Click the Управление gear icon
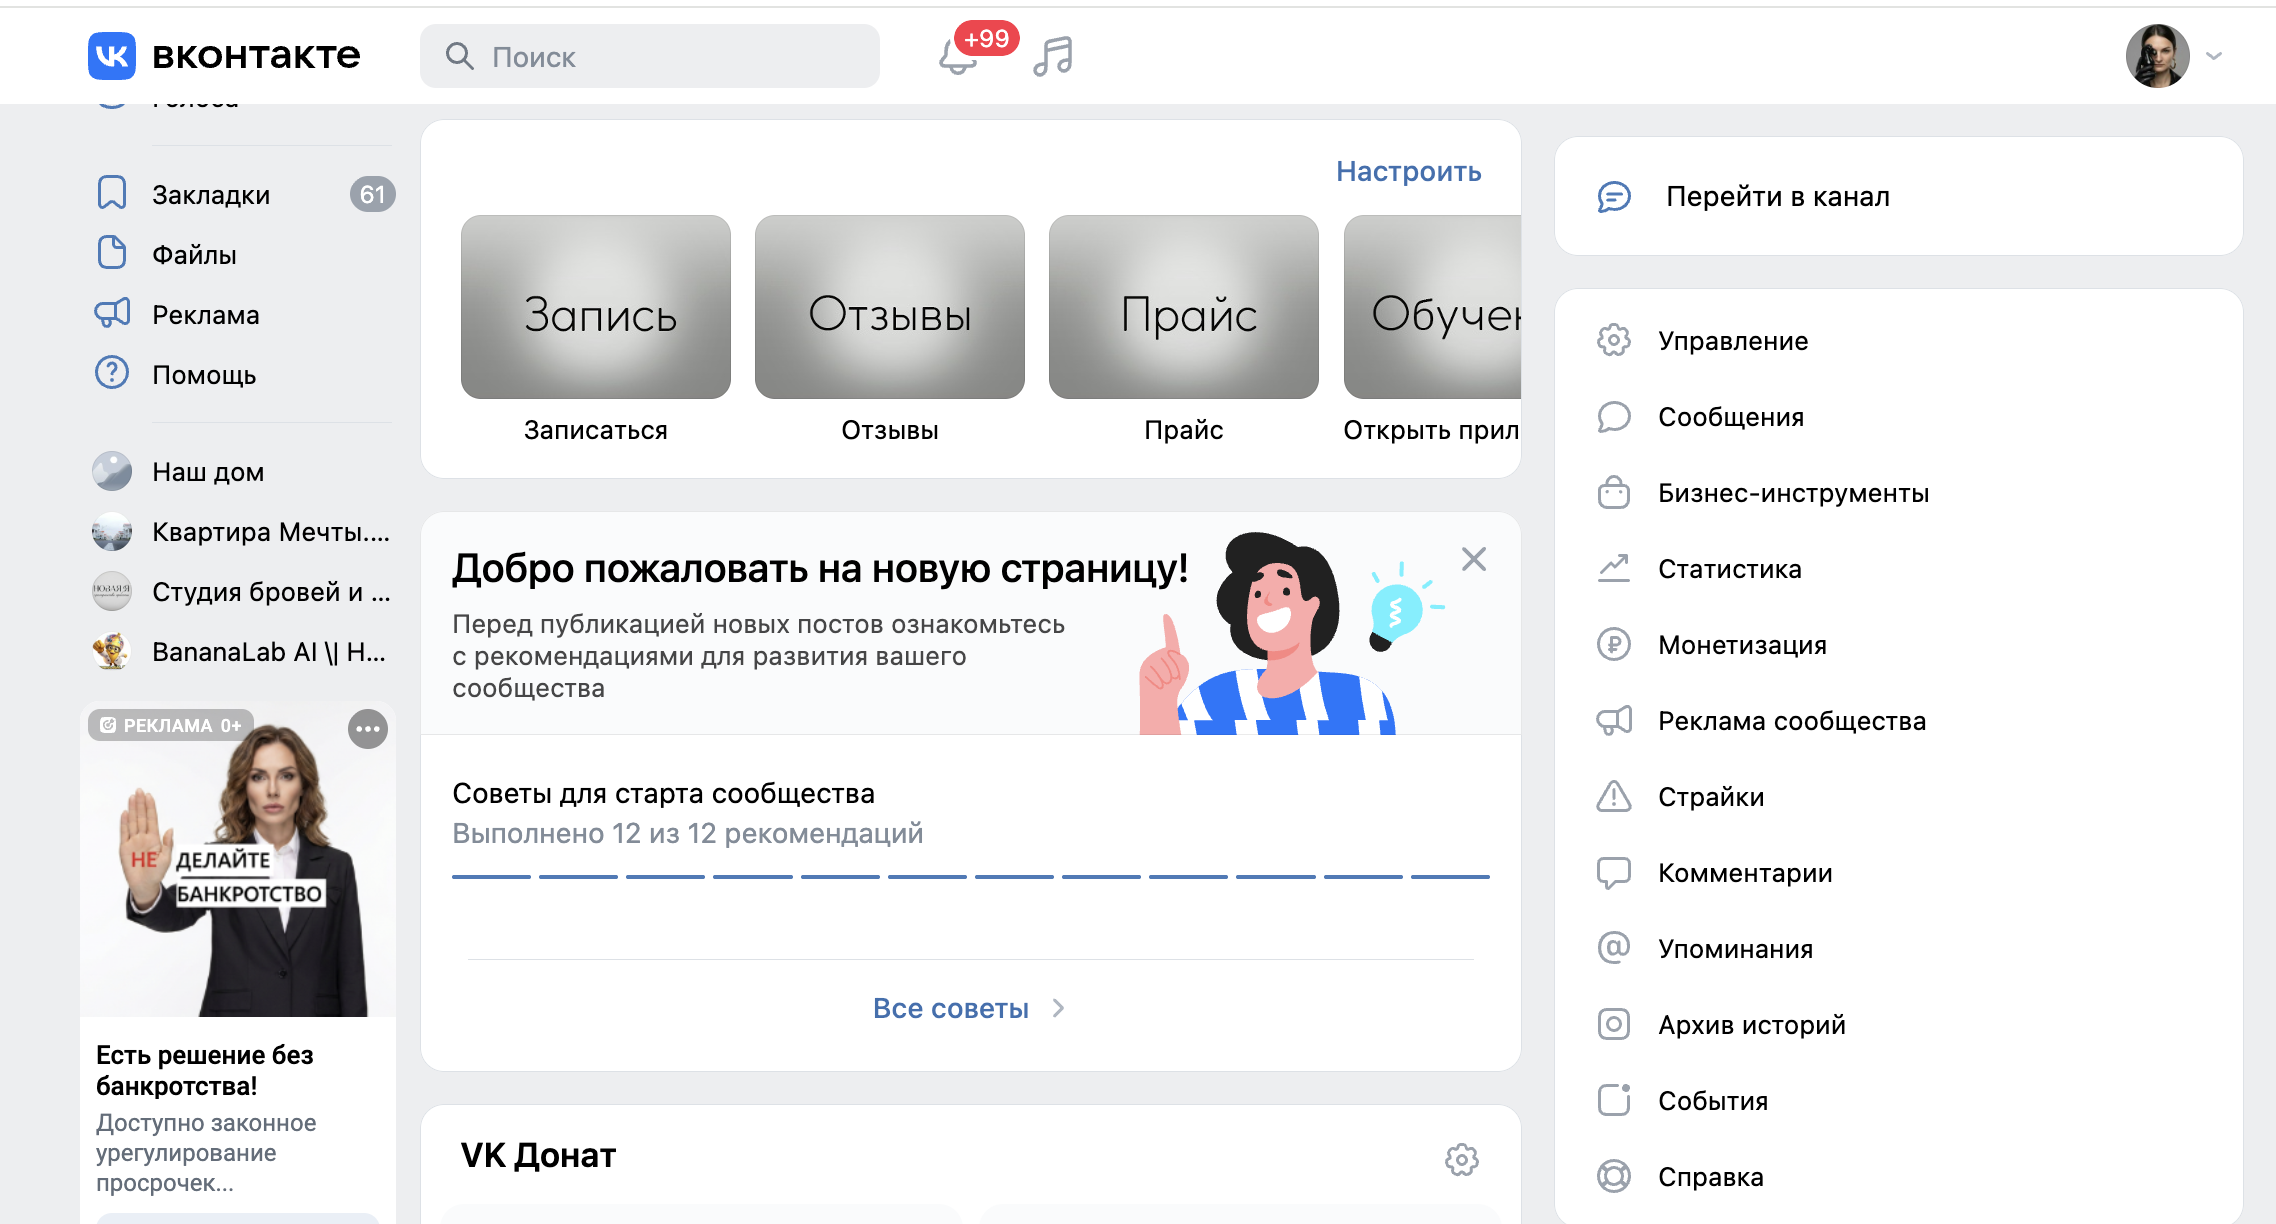This screenshot has height=1224, width=2276. 1614,340
